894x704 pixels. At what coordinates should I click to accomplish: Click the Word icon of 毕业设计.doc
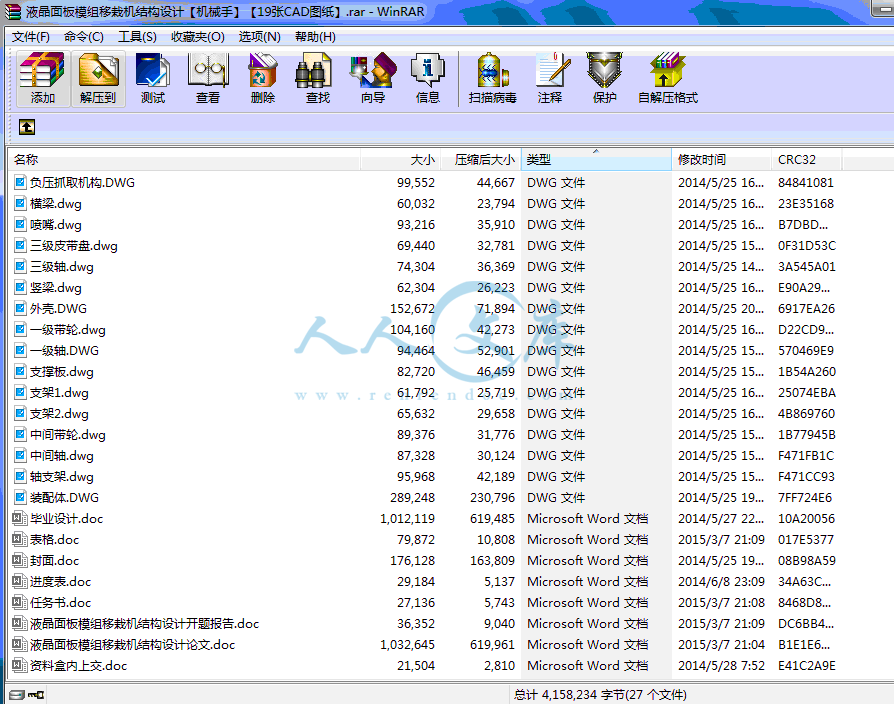(x=20, y=518)
